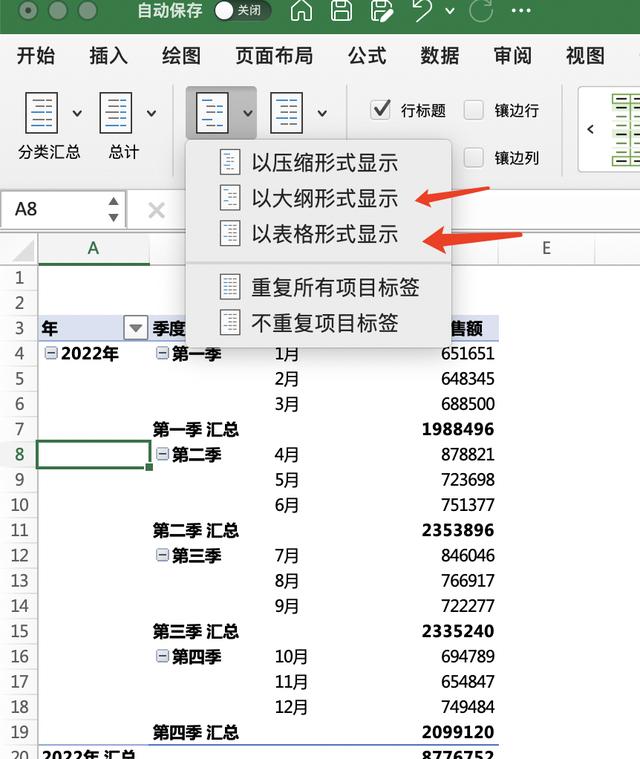The image size is (640, 759).
Task: Select 以表格形式显示 menu option
Action: [x=324, y=234]
